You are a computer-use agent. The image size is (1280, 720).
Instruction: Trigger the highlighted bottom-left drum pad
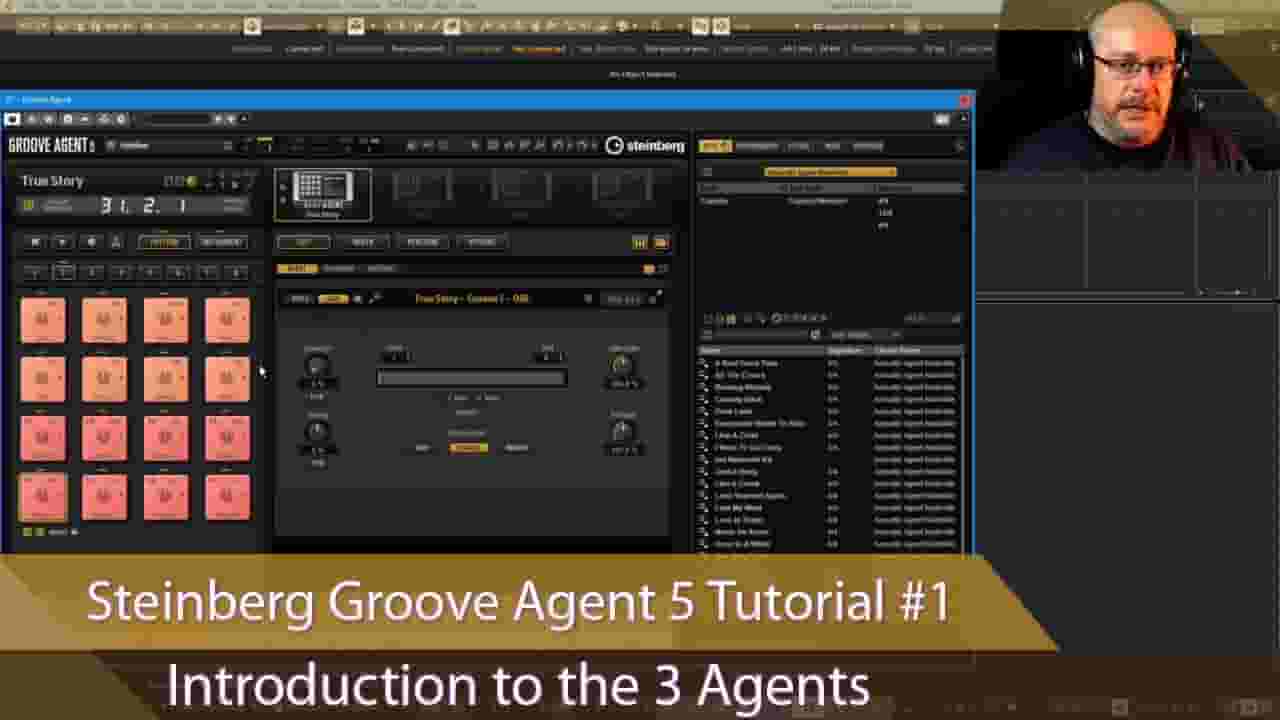[43, 497]
